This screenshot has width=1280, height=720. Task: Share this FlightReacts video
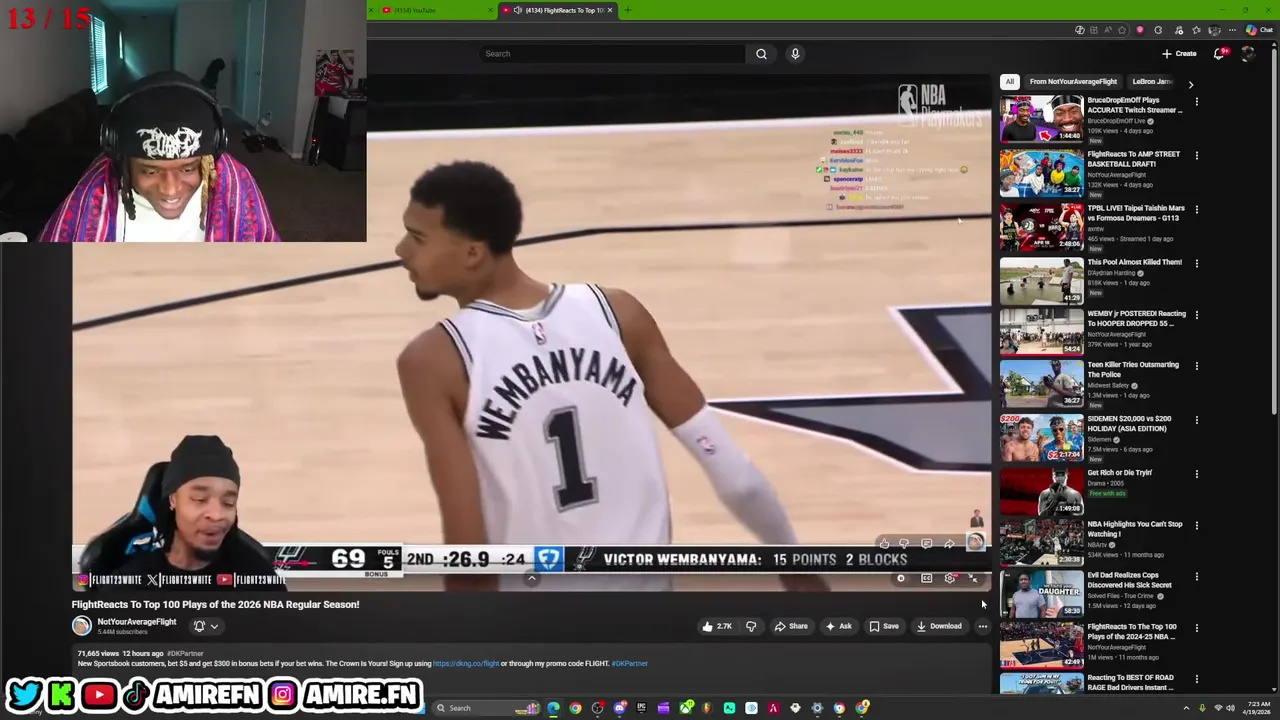click(x=790, y=627)
